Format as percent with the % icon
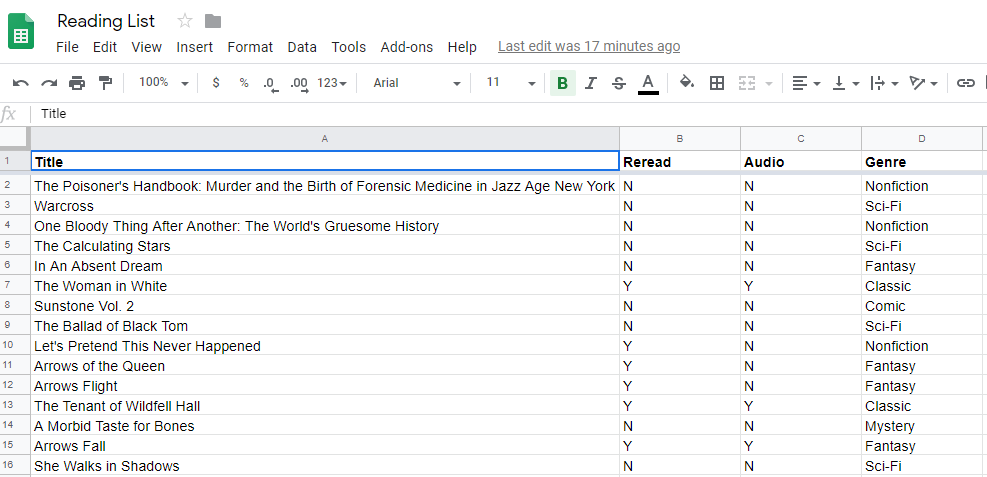 click(244, 83)
